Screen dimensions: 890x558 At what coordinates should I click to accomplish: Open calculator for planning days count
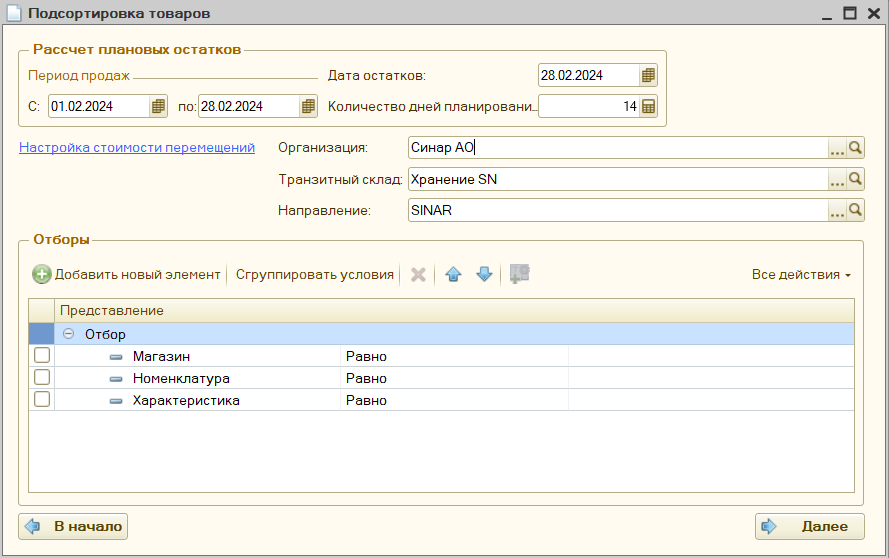click(648, 106)
